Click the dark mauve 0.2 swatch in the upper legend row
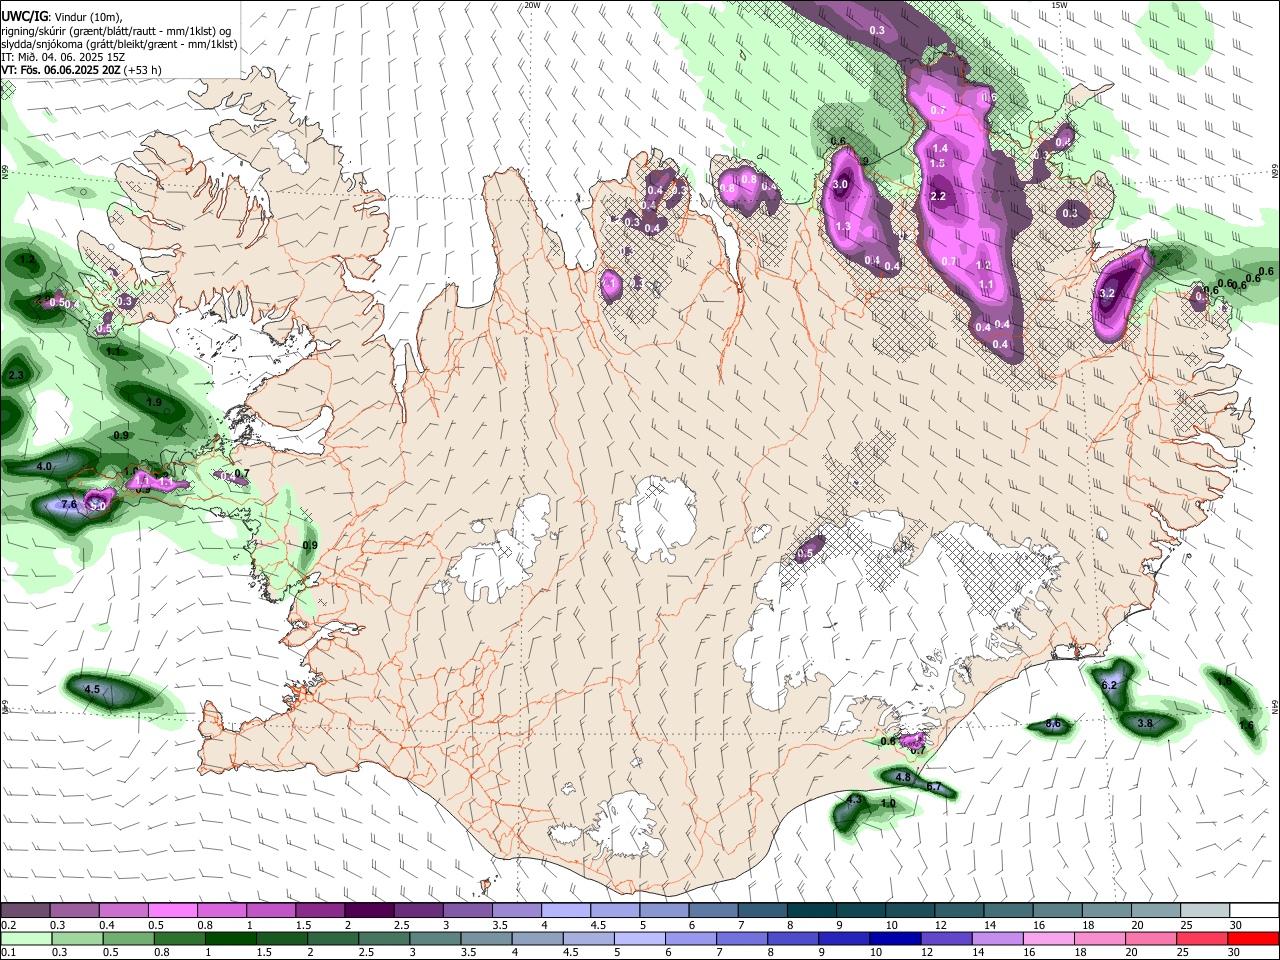 pyautogui.click(x=25, y=911)
